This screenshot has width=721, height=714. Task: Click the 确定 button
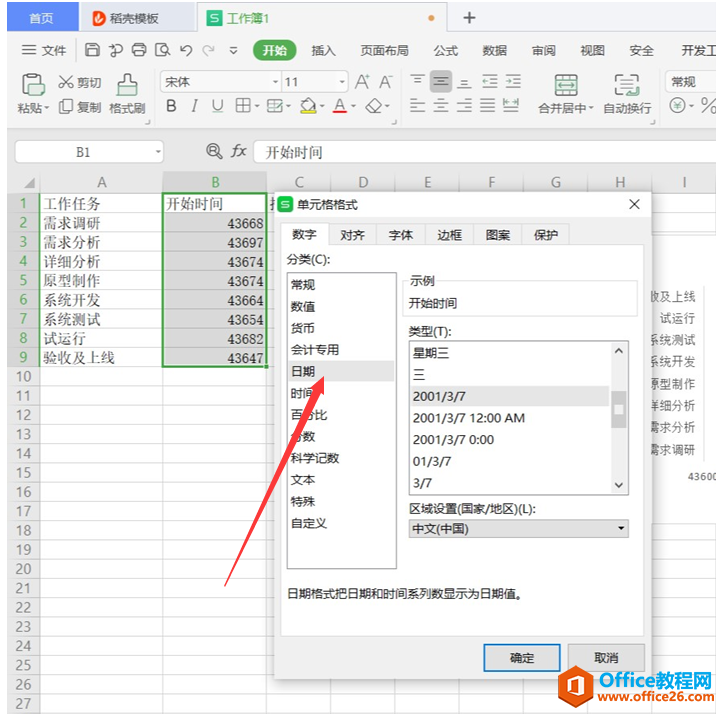[522, 657]
